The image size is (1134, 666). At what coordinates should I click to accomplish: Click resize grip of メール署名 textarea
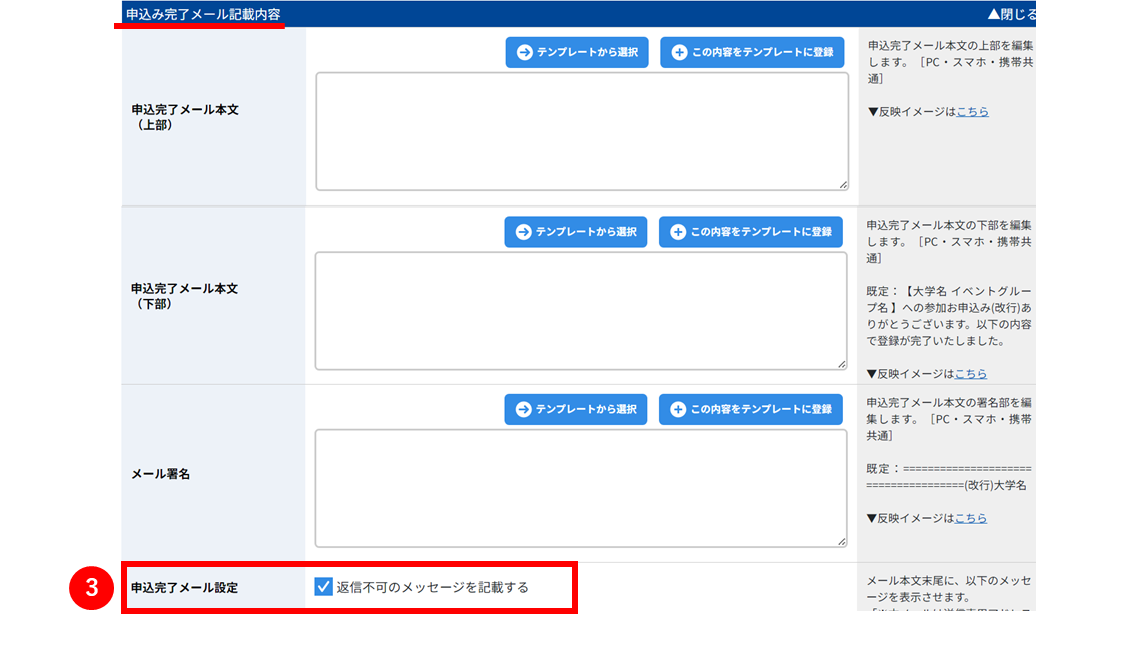tap(842, 542)
